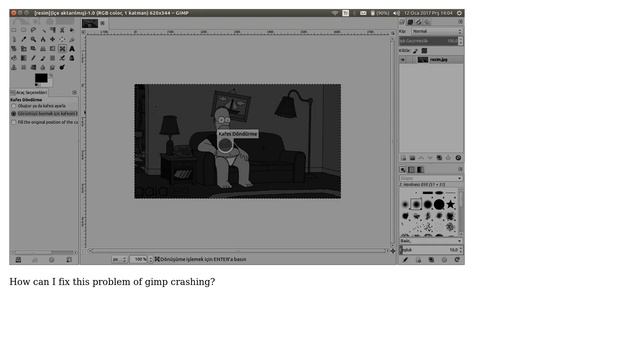Viewport: 640px width, 360px height.
Task: Tick 'Fill the original position' checkbox
Action: [14, 122]
